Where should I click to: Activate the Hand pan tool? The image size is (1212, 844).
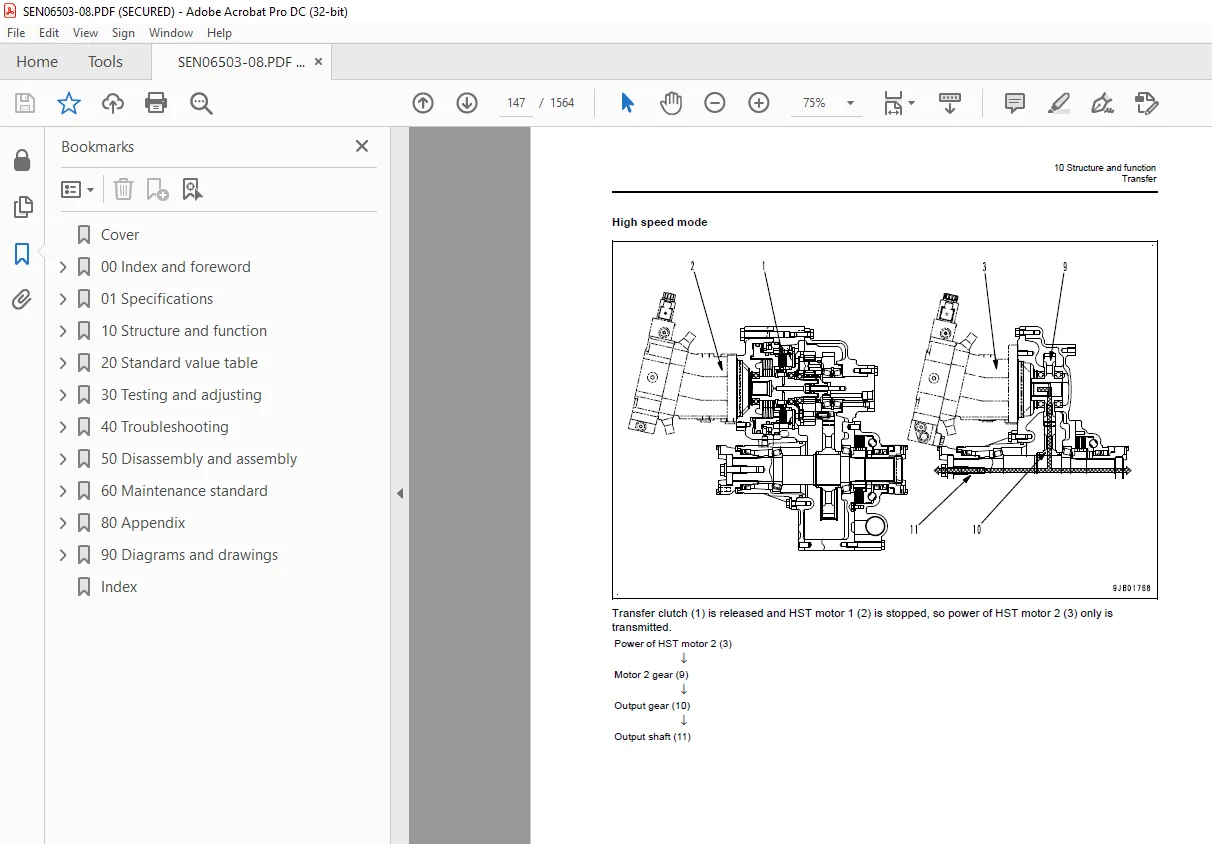(671, 103)
